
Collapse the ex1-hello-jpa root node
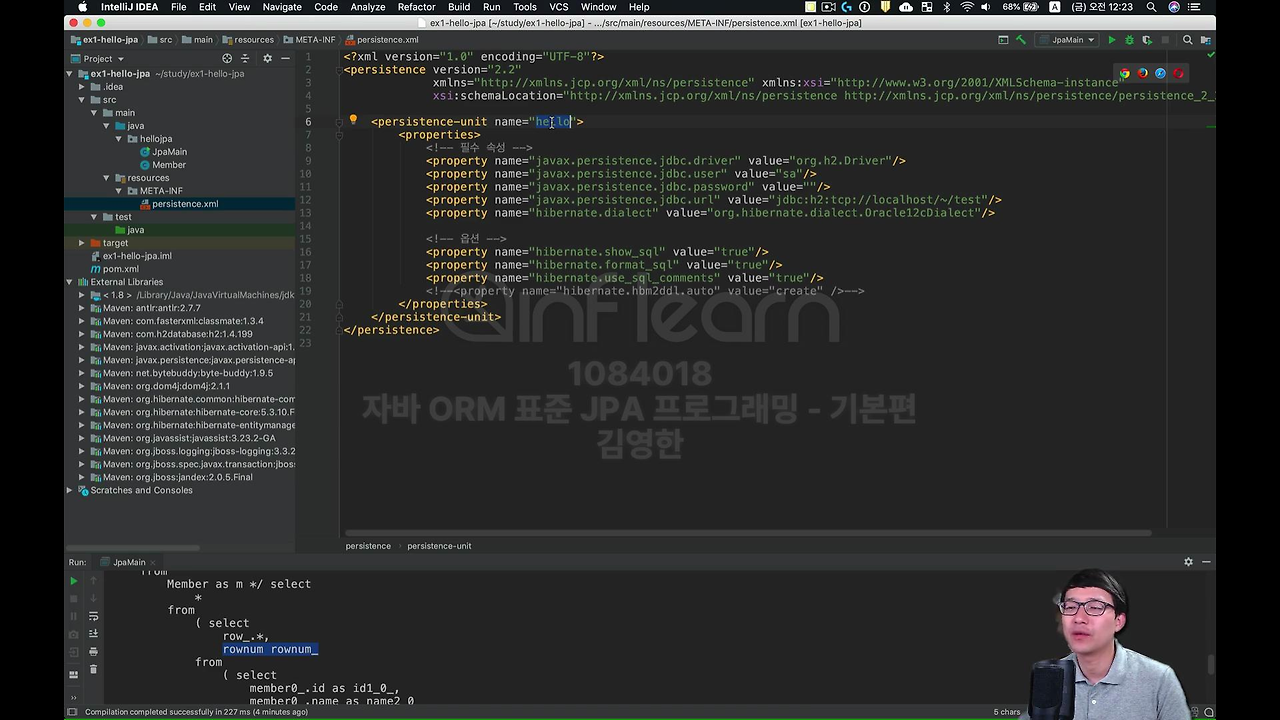tap(70, 74)
